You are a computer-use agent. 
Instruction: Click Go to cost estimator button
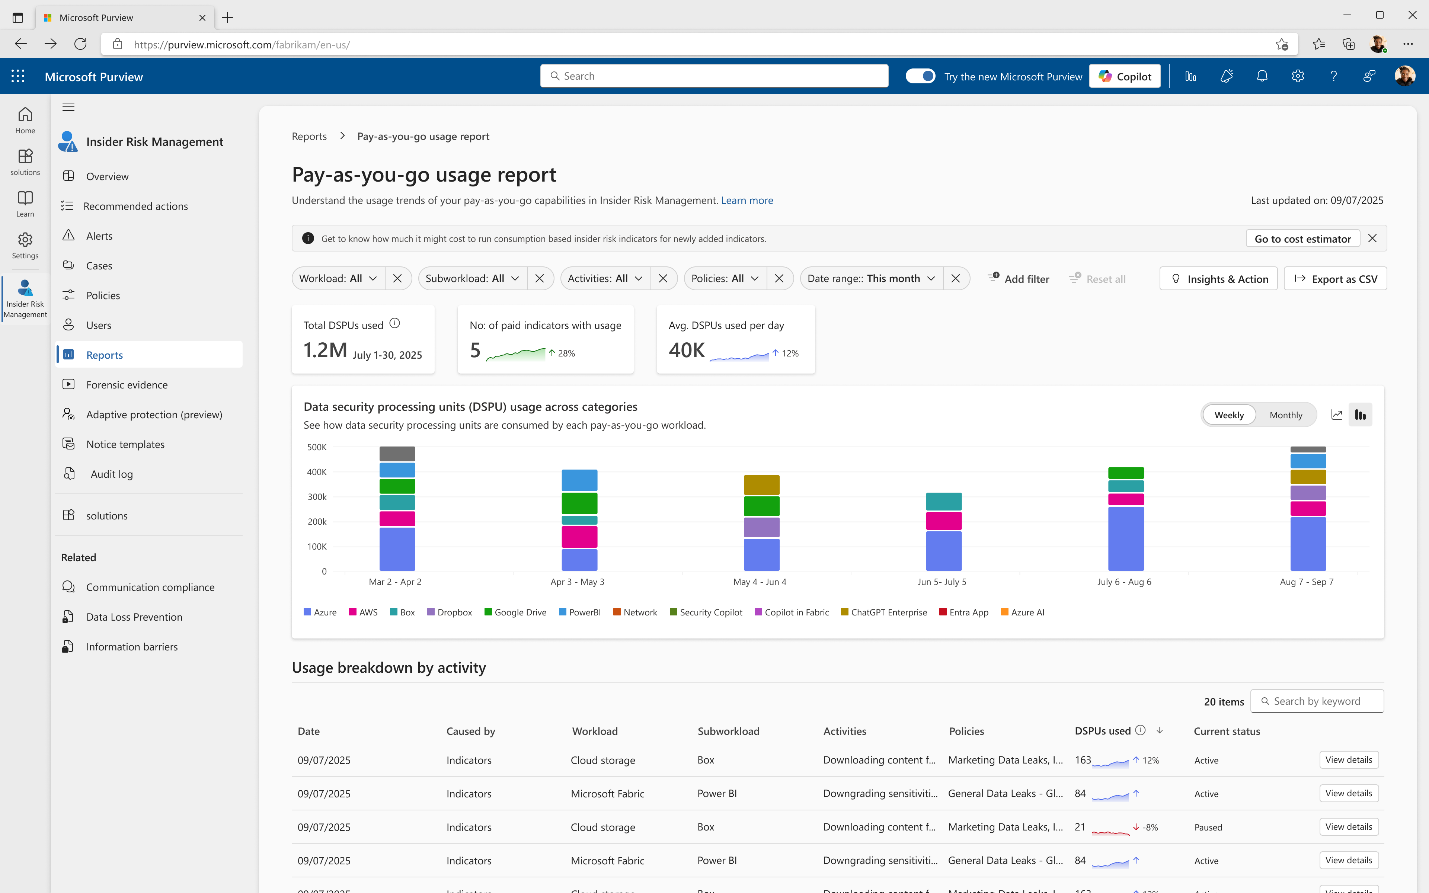(x=1302, y=238)
